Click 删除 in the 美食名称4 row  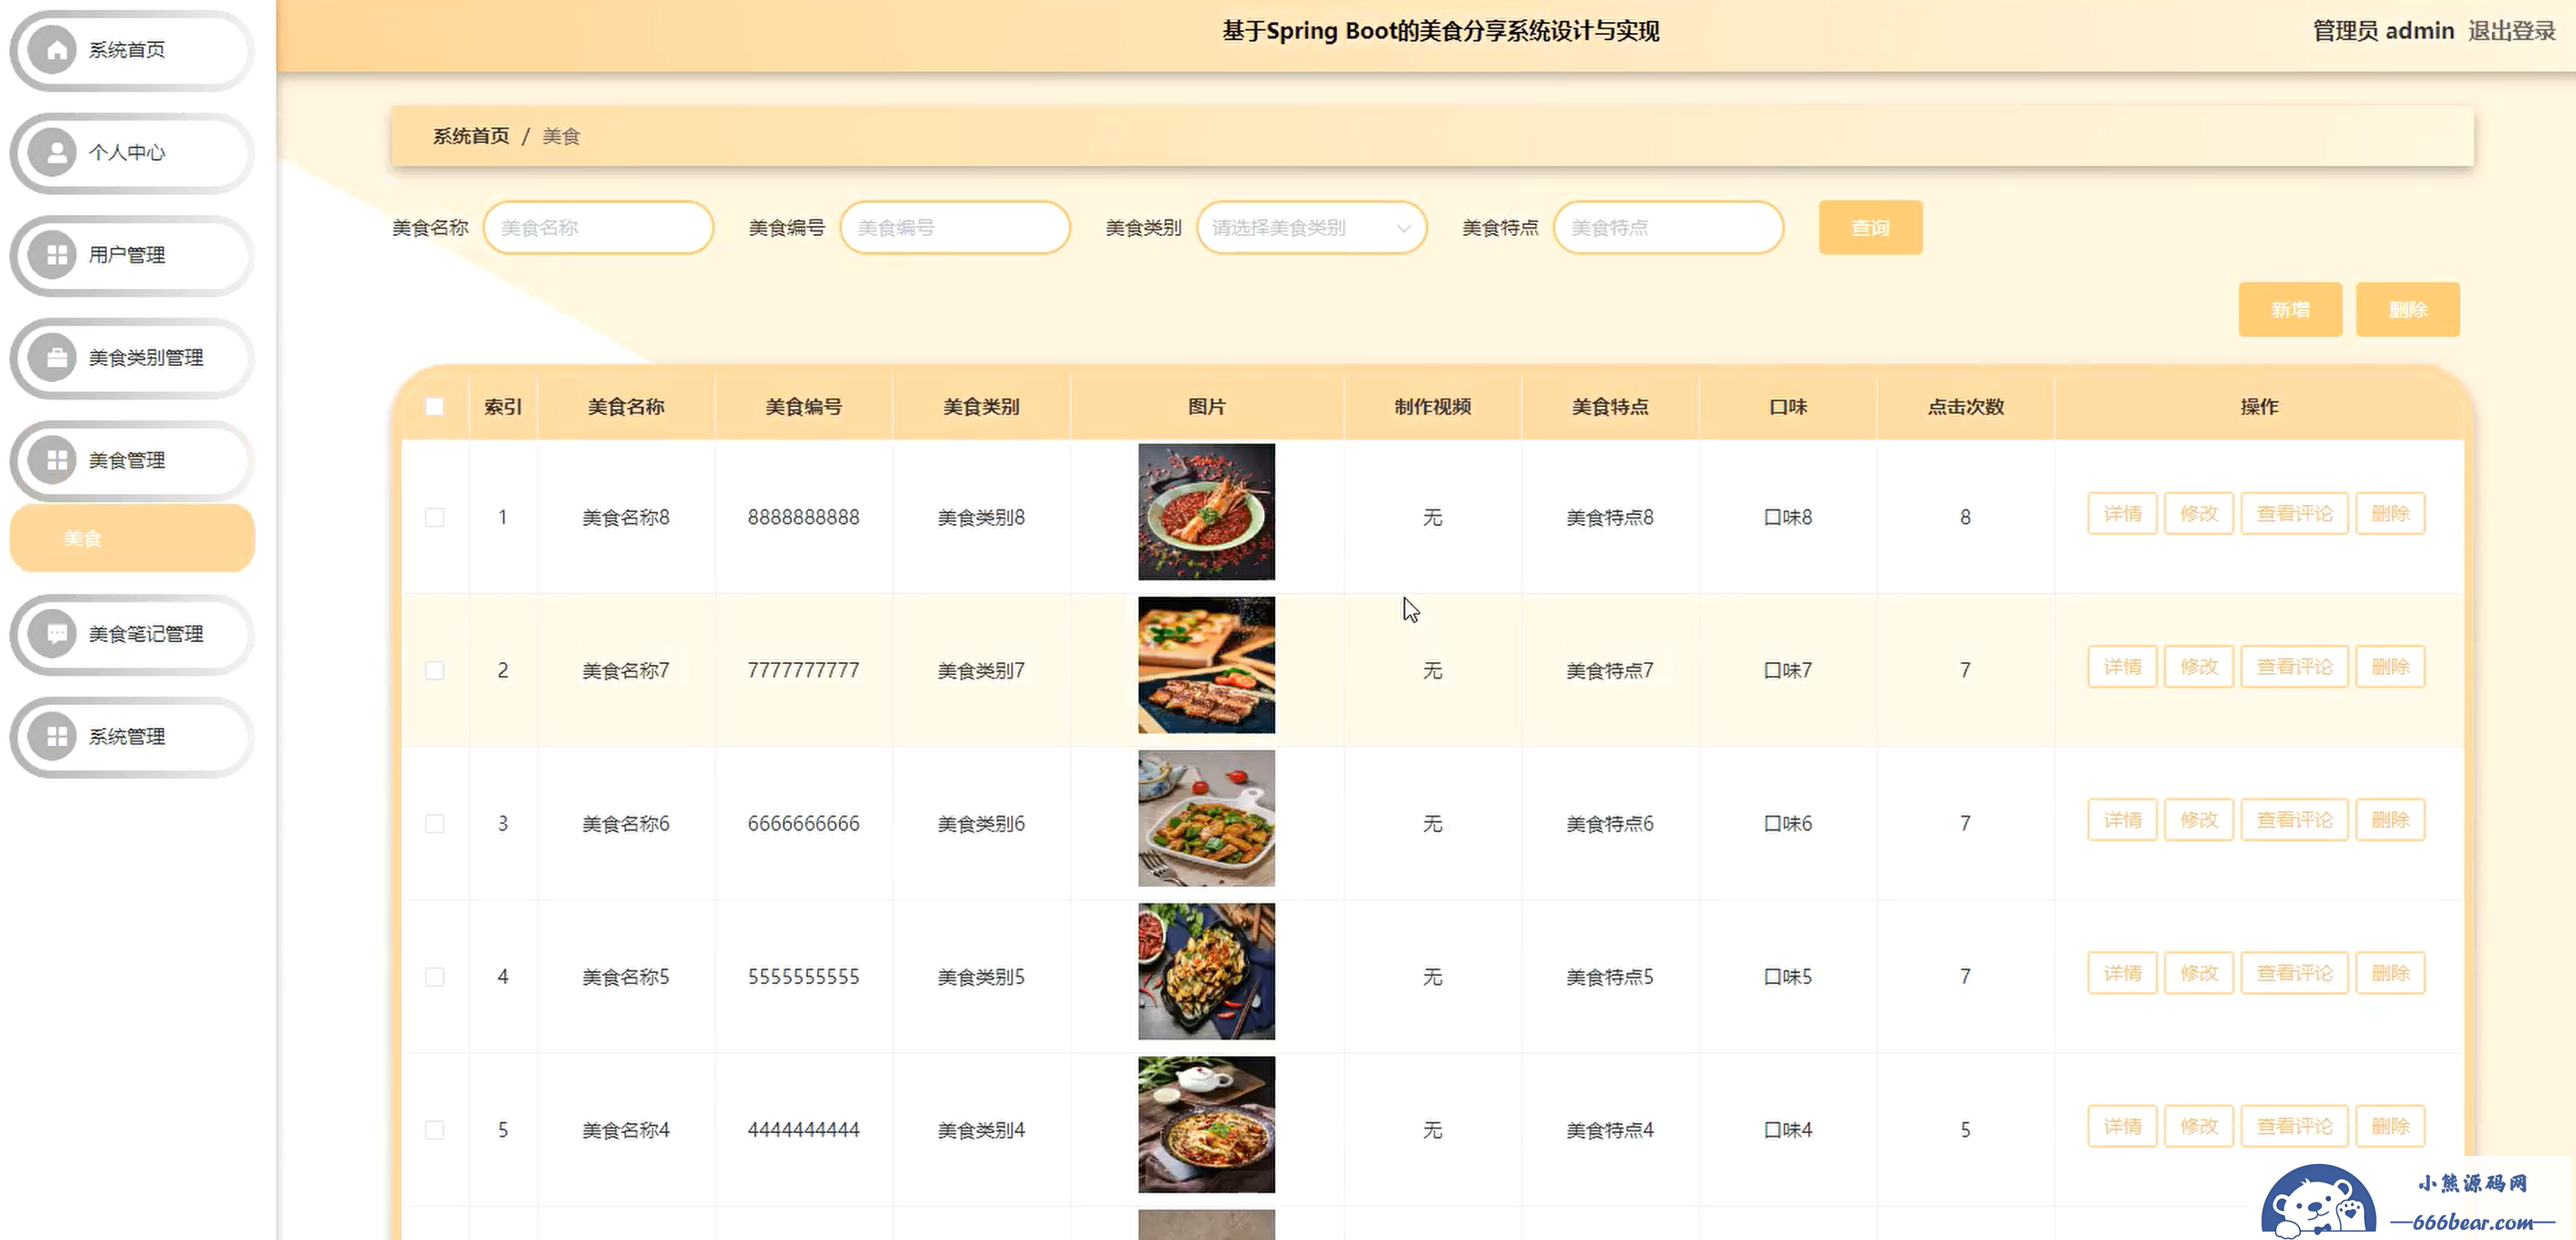2390,1127
